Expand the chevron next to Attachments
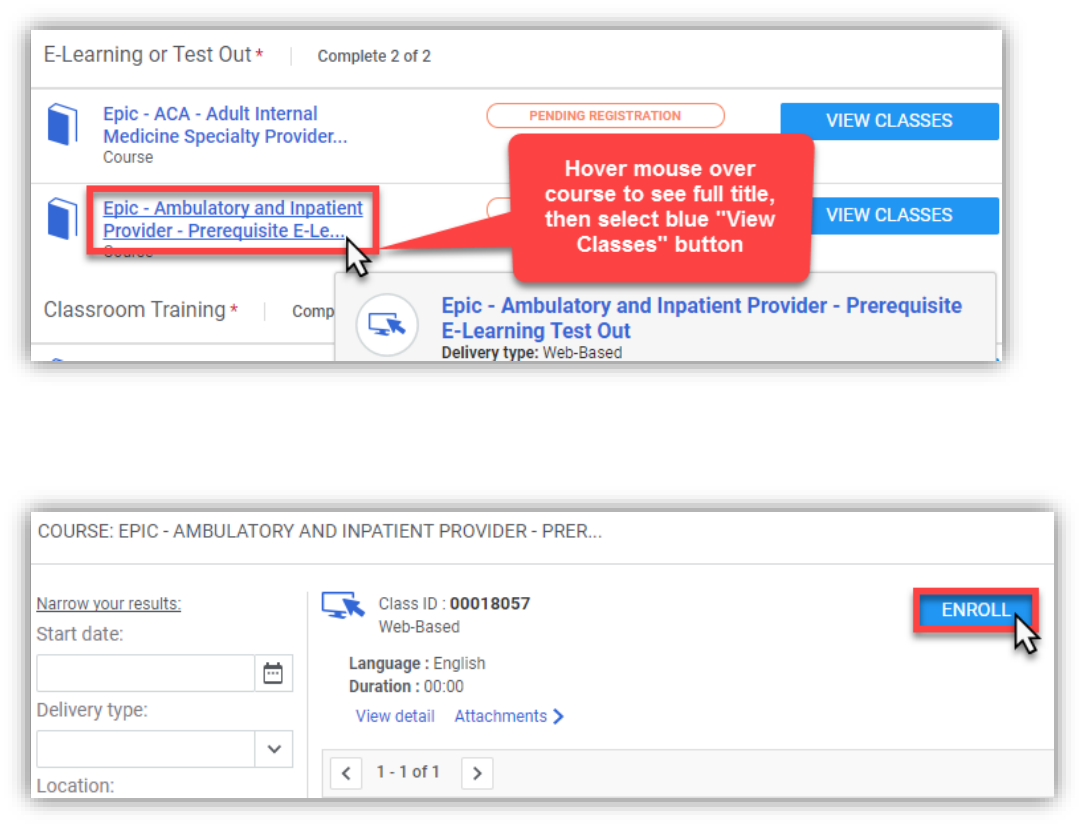 point(559,716)
